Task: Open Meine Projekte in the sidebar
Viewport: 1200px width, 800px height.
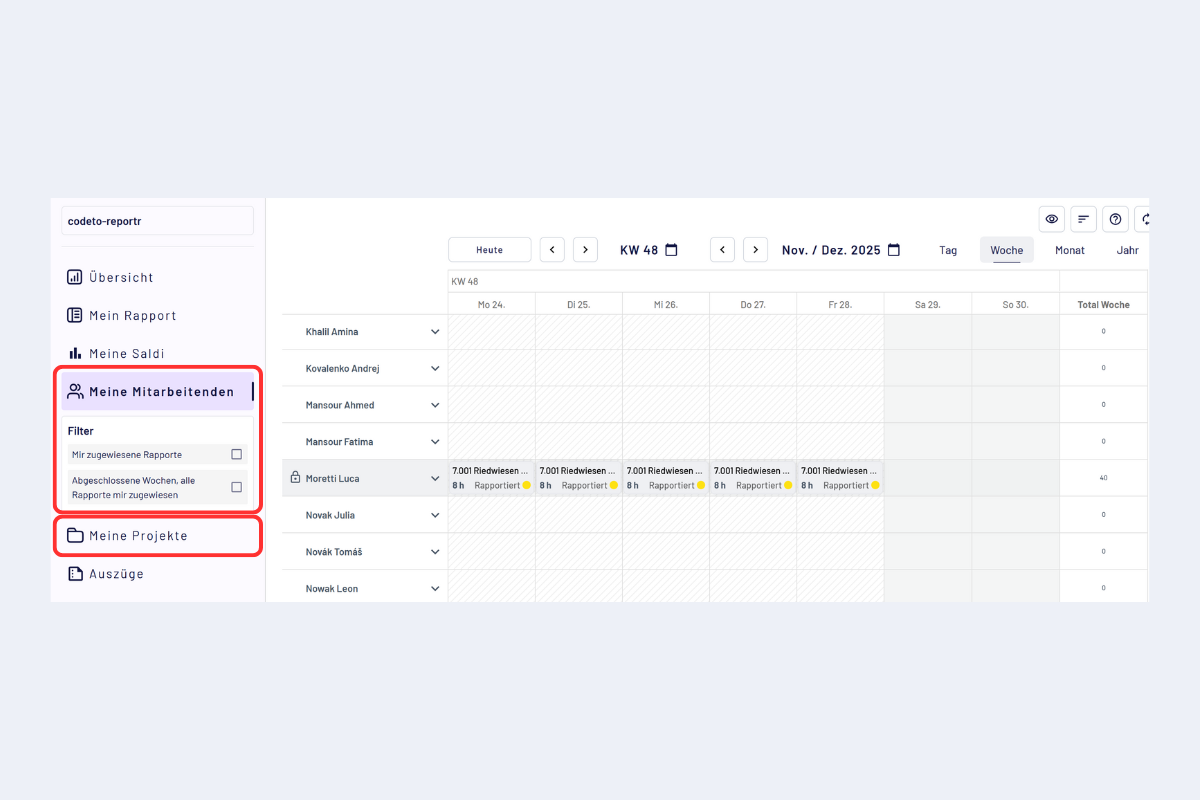Action: coord(138,536)
